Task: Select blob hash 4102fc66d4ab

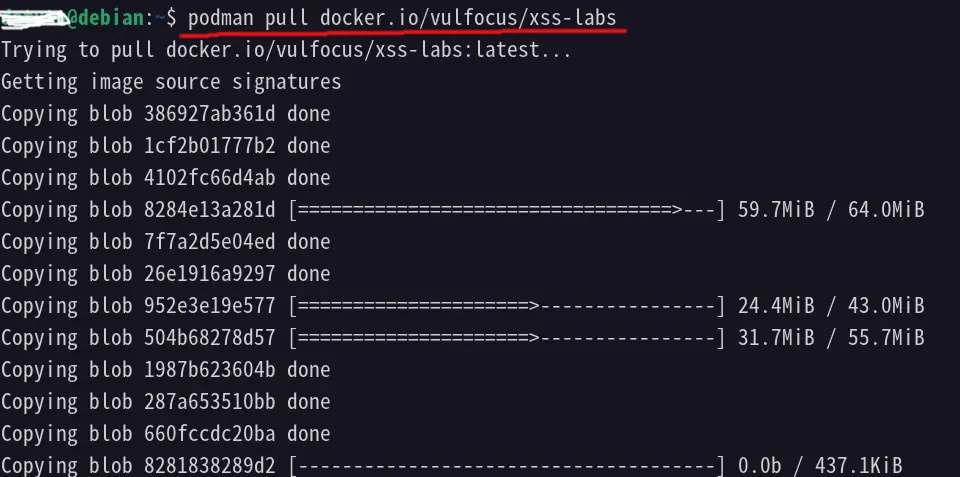Action: pyautogui.click(x=209, y=178)
